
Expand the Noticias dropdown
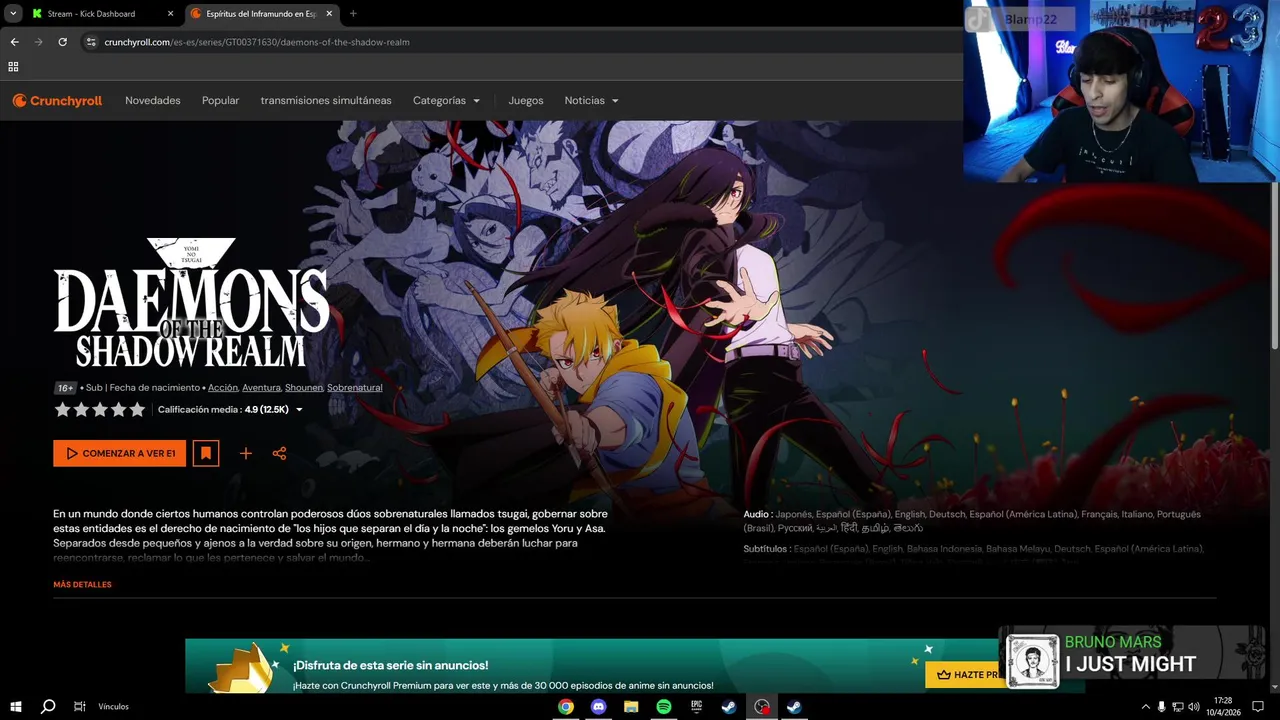click(x=591, y=101)
